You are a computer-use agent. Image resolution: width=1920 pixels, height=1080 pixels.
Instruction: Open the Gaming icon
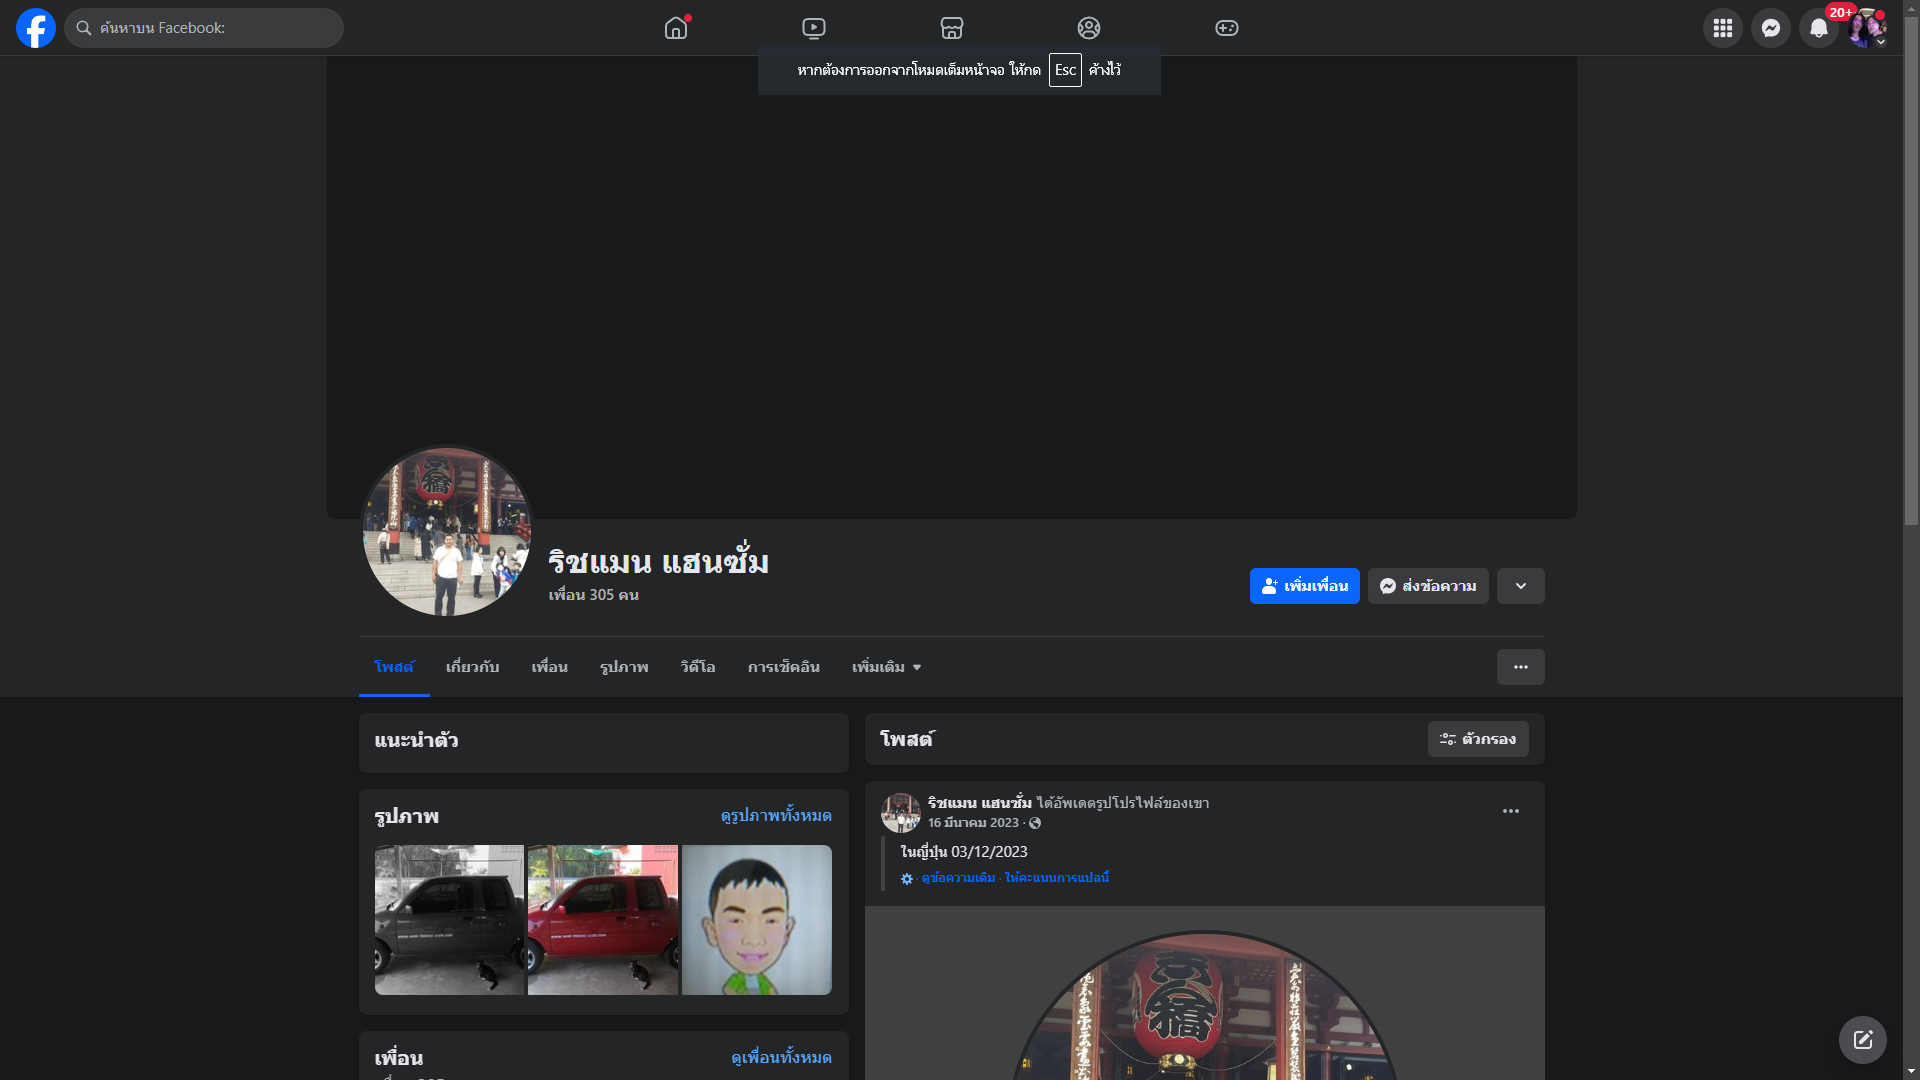[x=1227, y=28]
